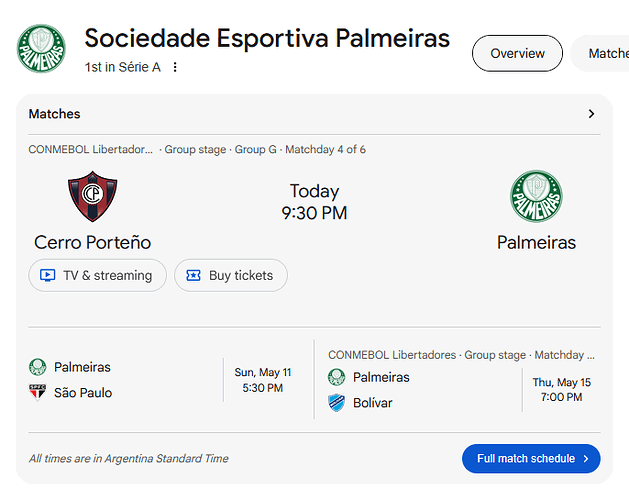629x500 pixels.
Task: Click the Bolívar club crest
Action: click(x=336, y=402)
